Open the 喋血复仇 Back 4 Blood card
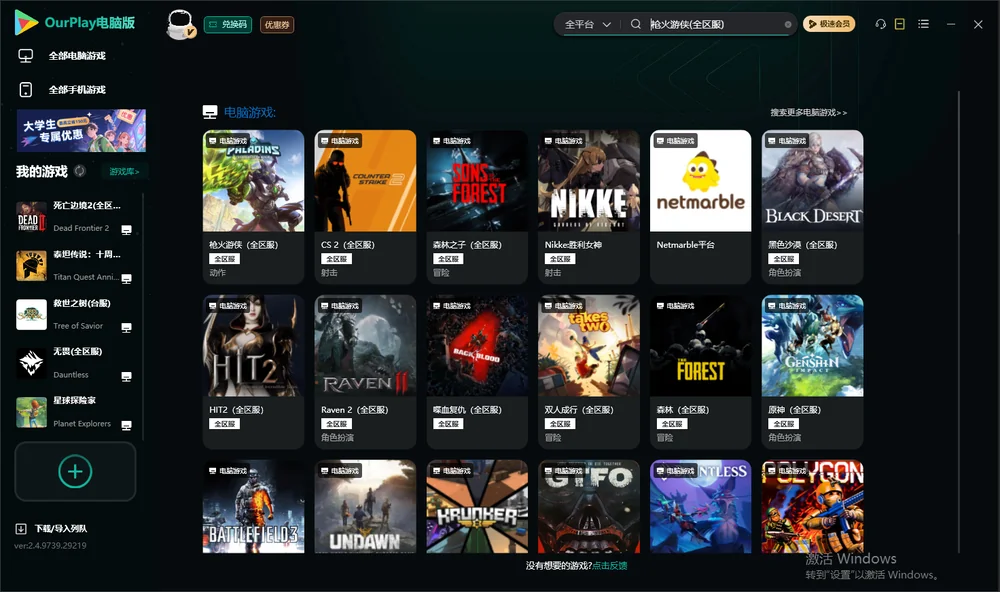This screenshot has height=592, width=1000. pyautogui.click(x=477, y=372)
